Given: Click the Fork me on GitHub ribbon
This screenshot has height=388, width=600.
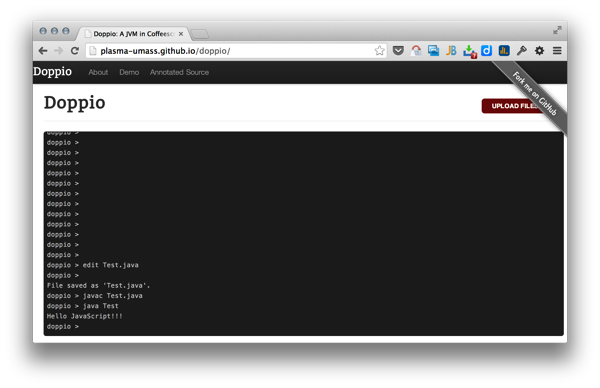Looking at the screenshot, I should pyautogui.click(x=535, y=94).
